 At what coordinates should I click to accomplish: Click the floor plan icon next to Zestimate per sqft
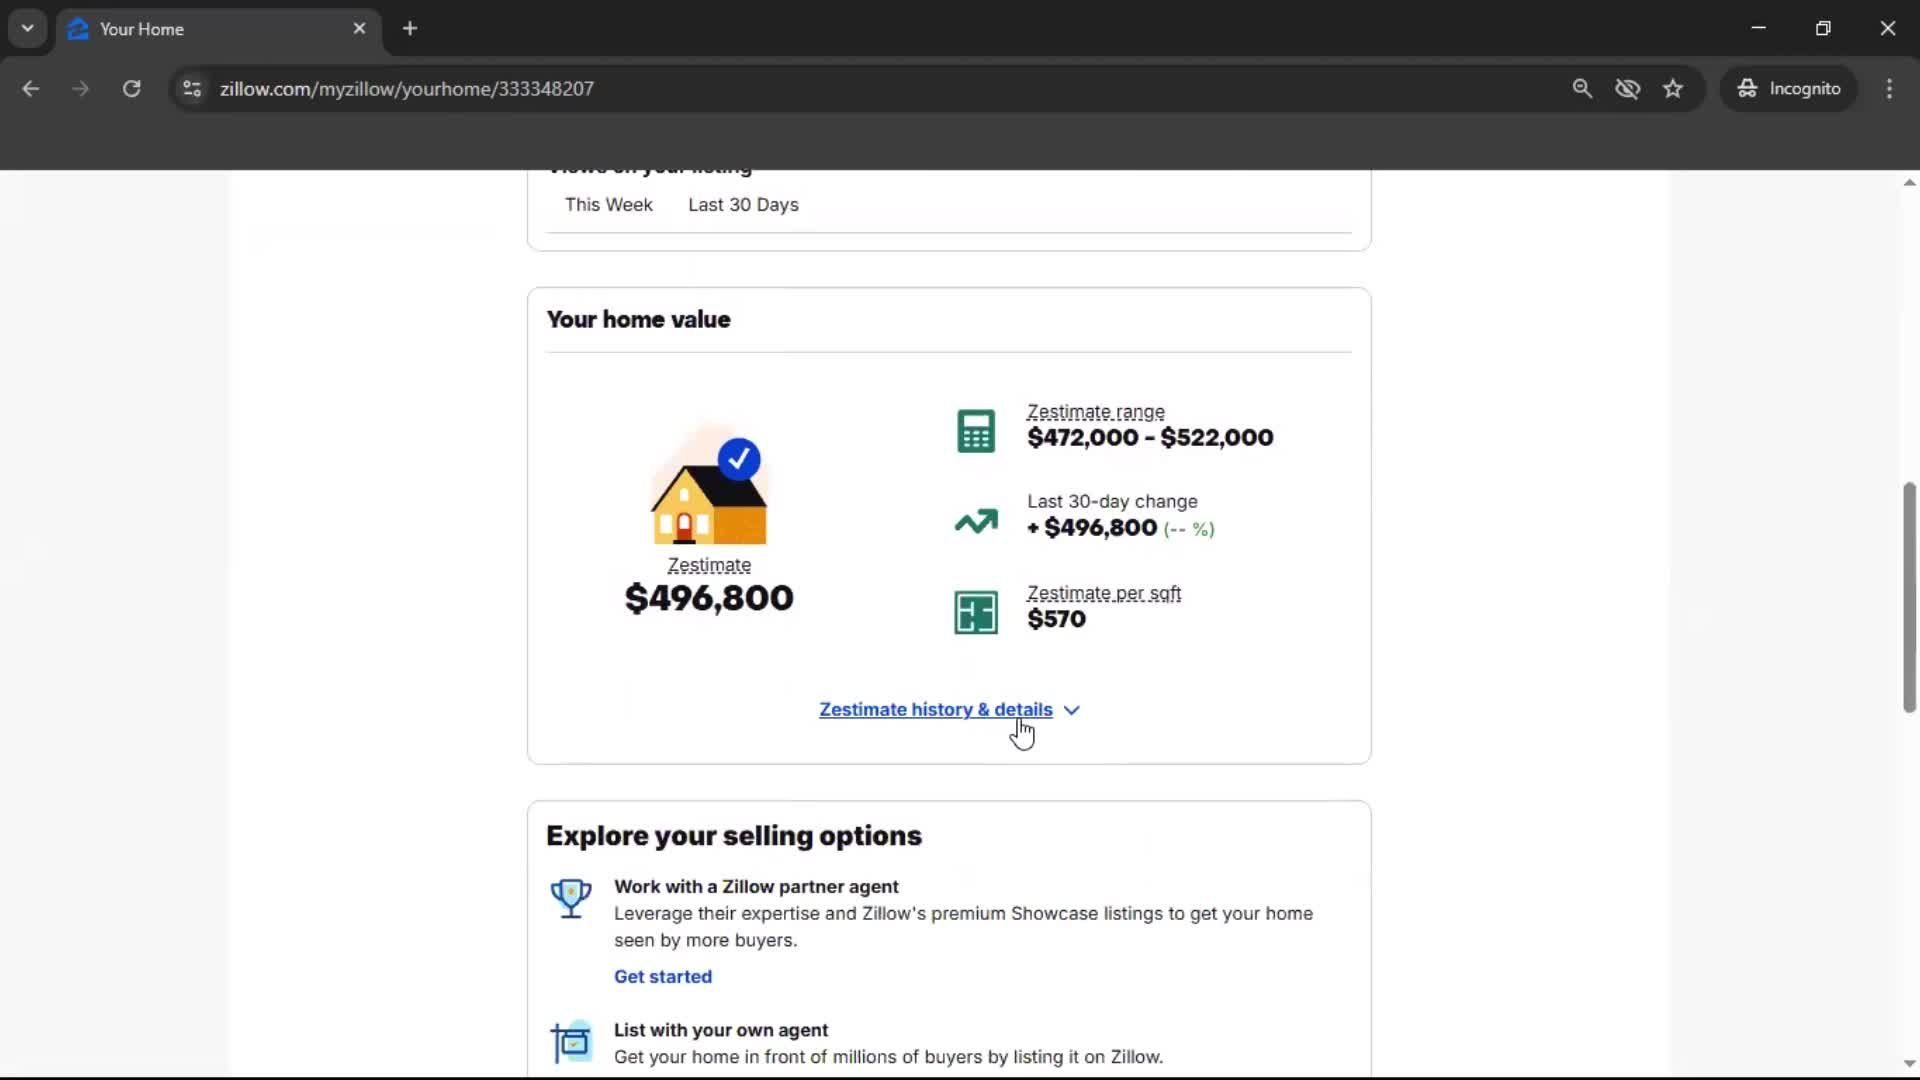[x=975, y=611]
